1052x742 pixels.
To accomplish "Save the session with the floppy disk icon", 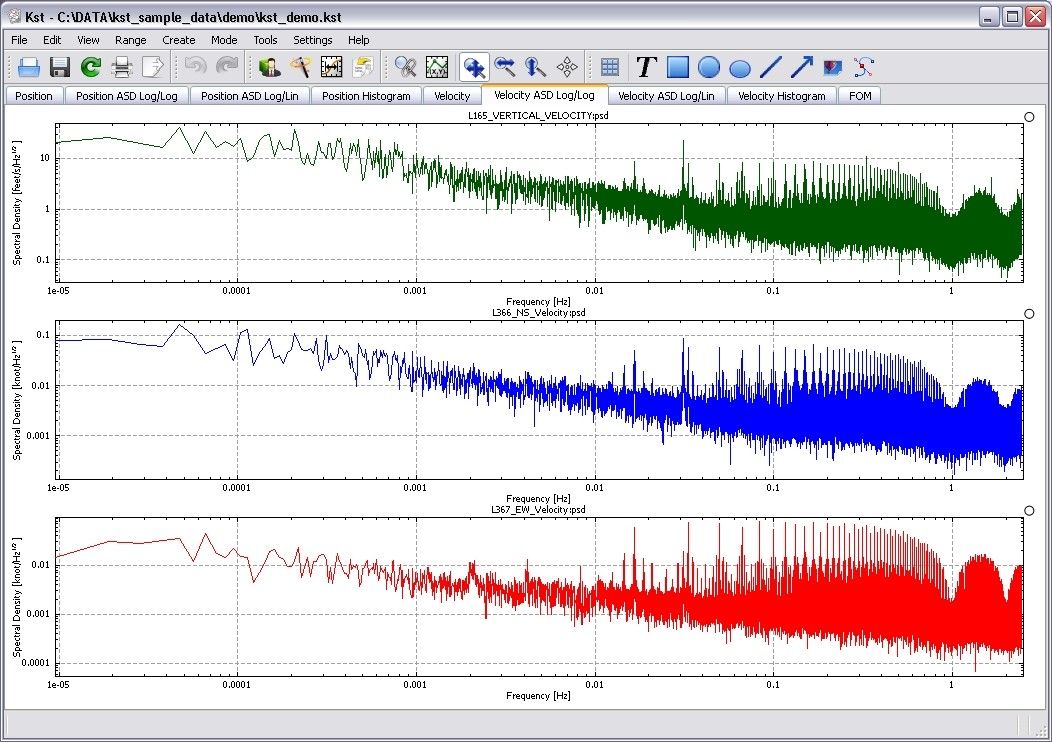I will pos(59,67).
